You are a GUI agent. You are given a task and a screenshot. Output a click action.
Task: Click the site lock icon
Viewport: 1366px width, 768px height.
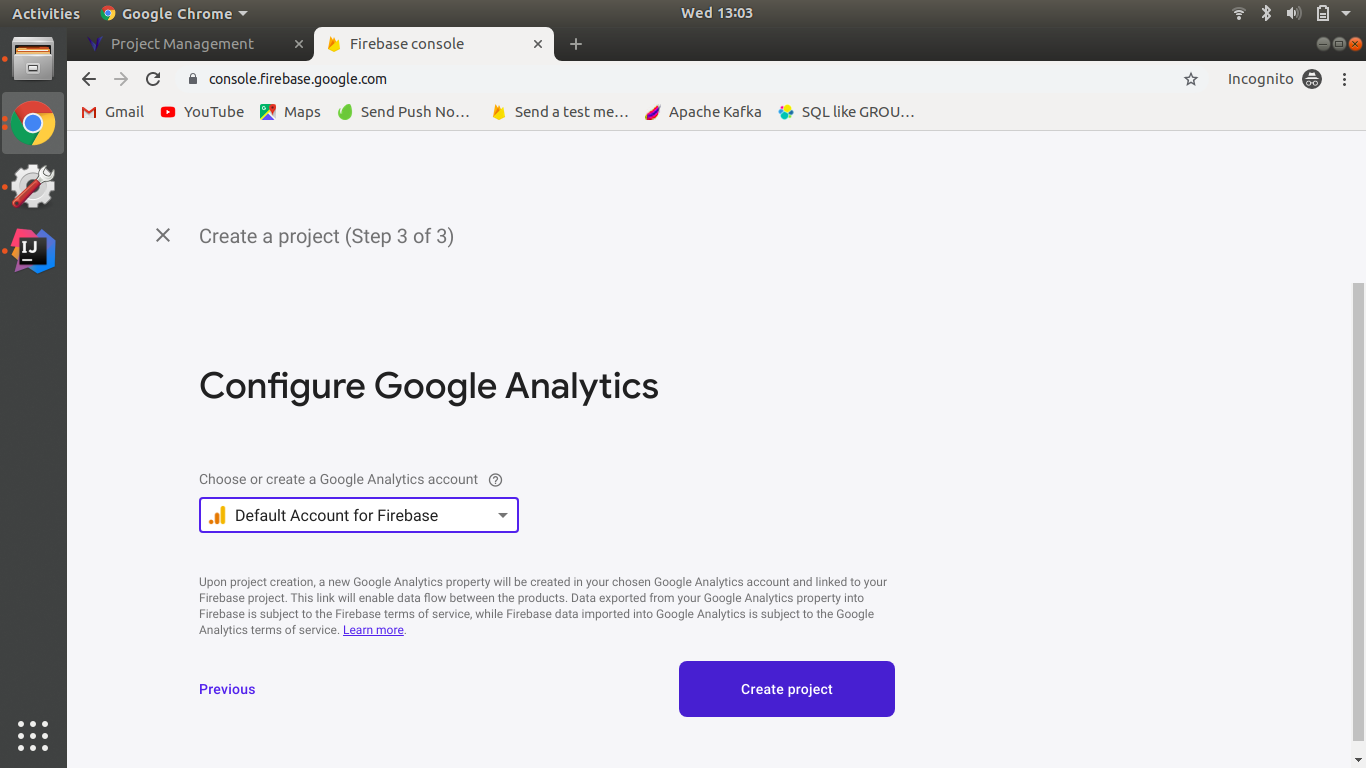pos(193,79)
